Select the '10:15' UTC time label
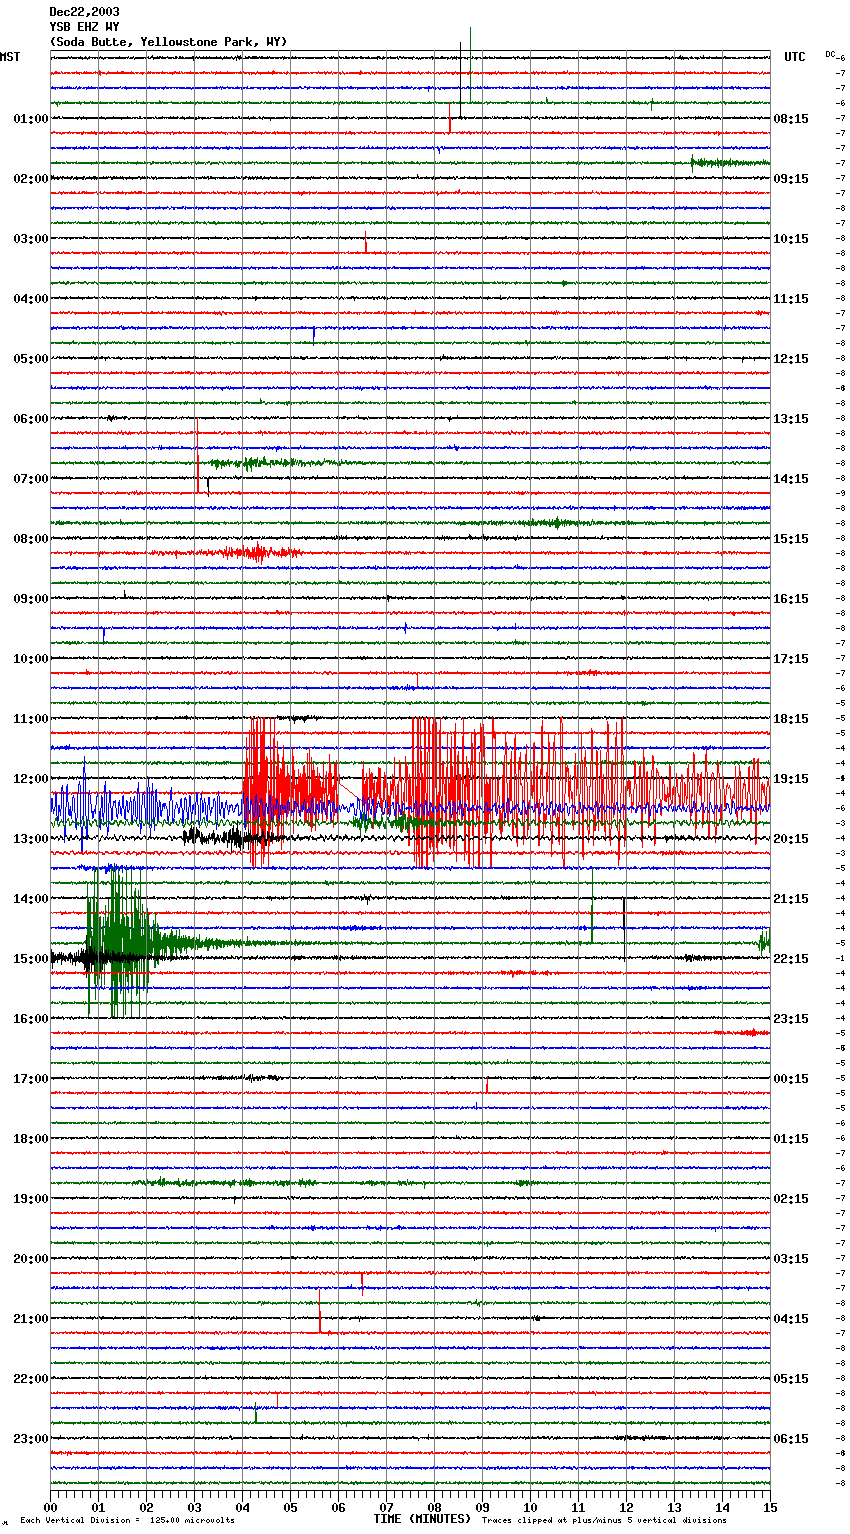 [791, 239]
